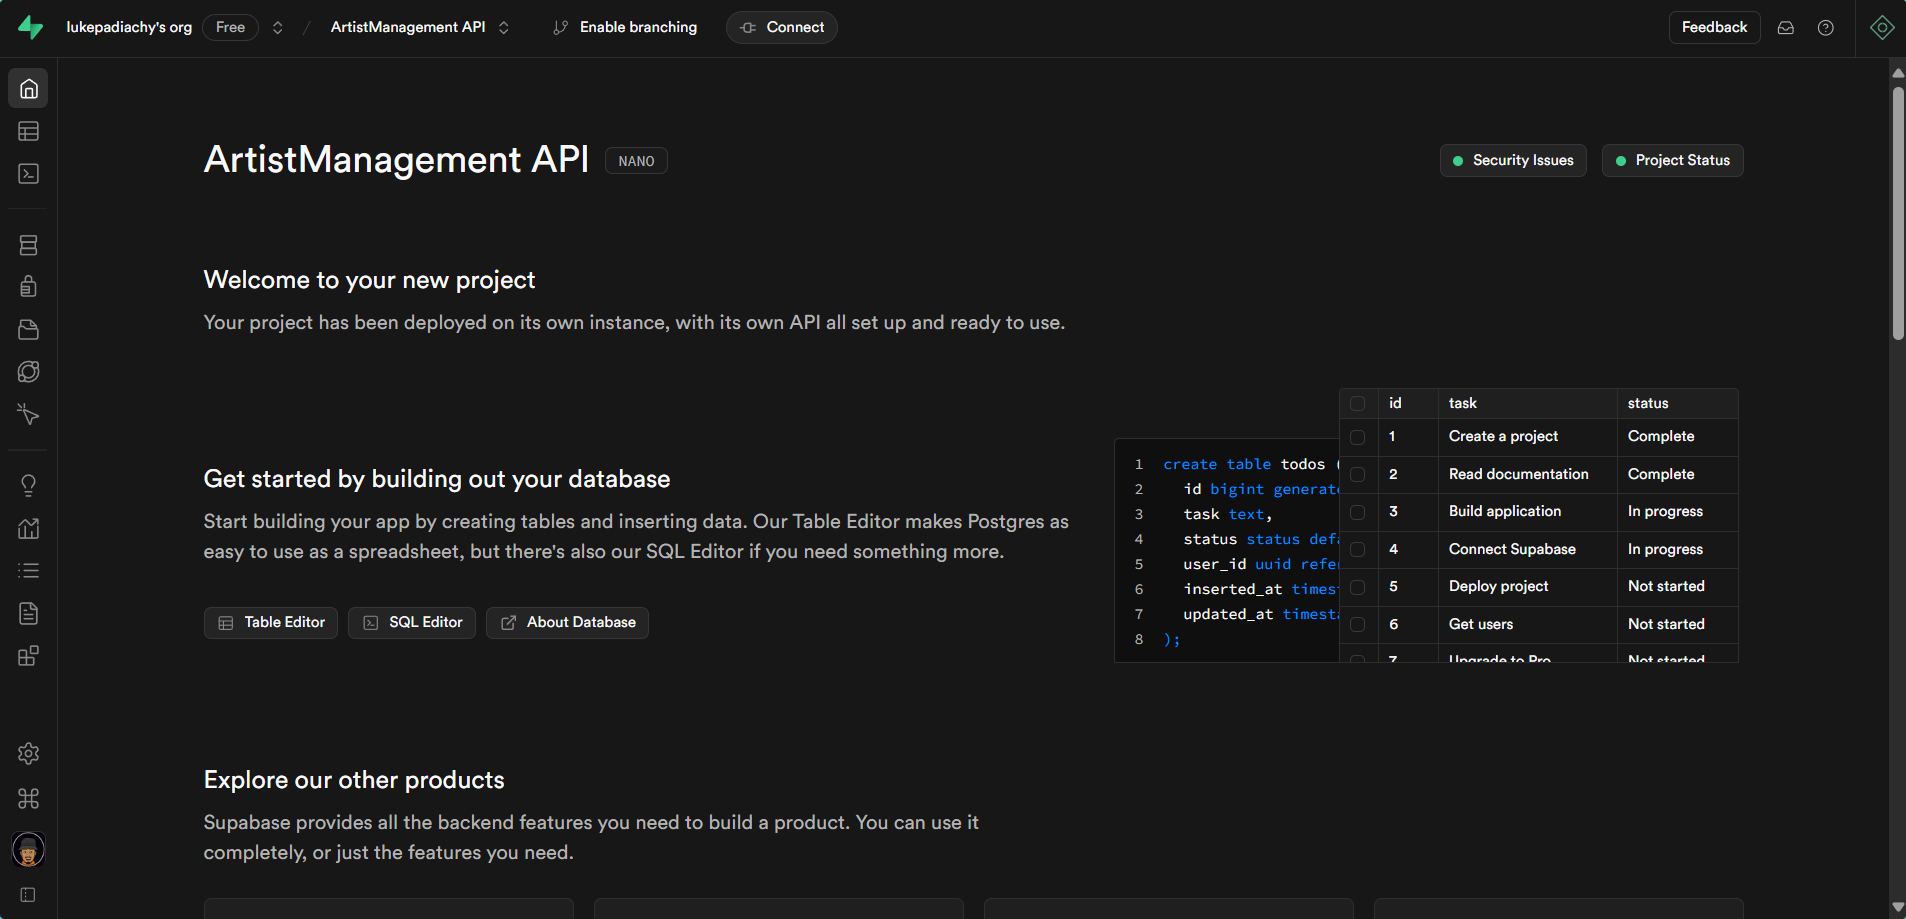Click ArtistManagement API breadcrumb

408,28
